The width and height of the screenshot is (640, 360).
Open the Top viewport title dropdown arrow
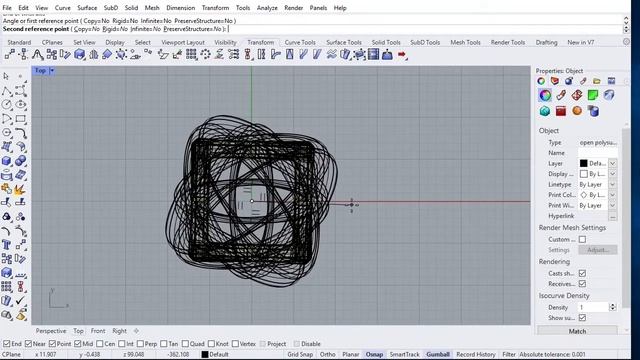pos(52,71)
